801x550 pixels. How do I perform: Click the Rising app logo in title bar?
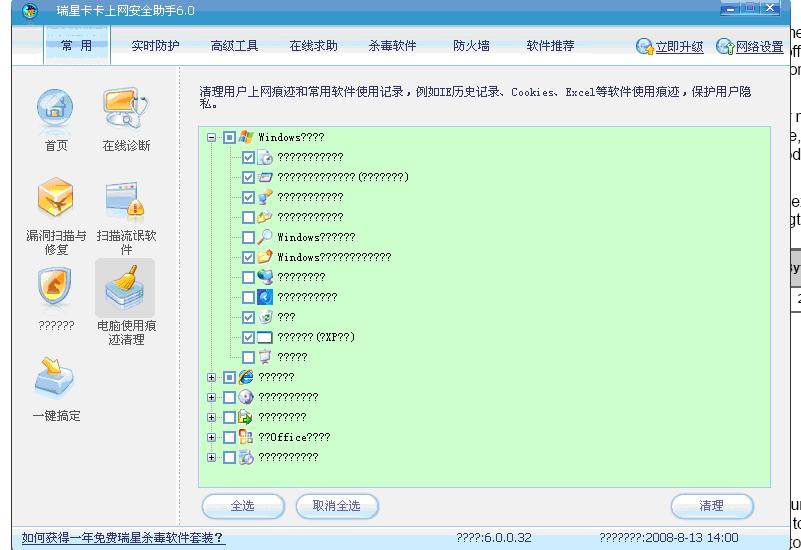(30, 11)
